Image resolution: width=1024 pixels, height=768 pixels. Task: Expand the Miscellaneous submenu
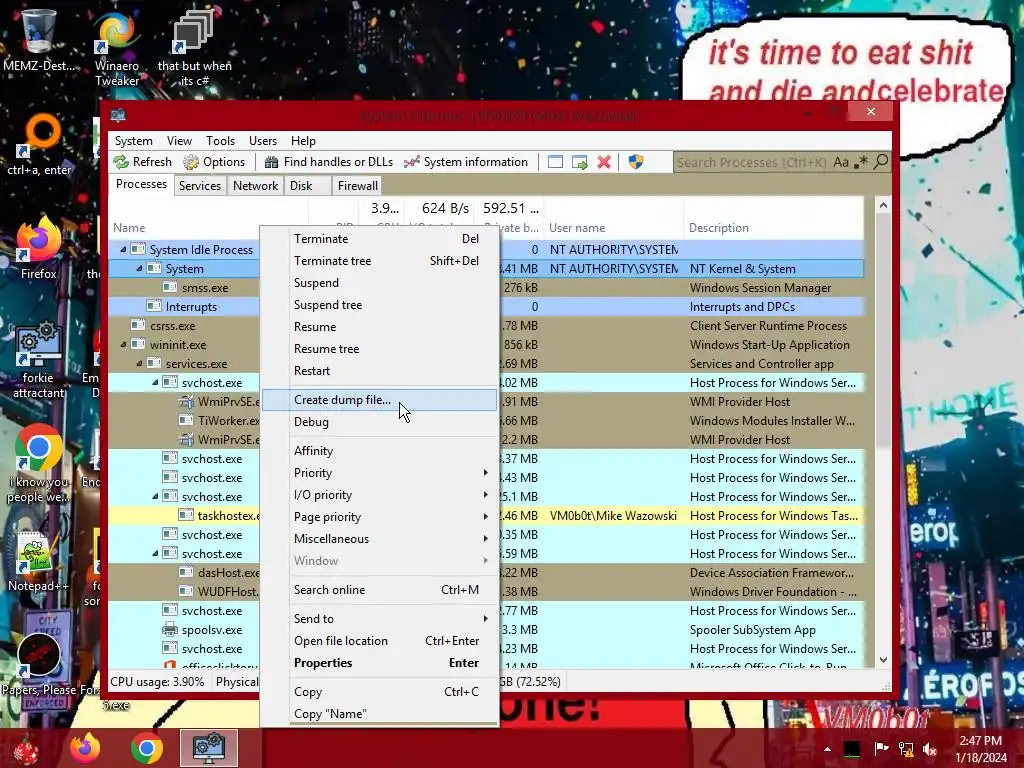(380, 539)
